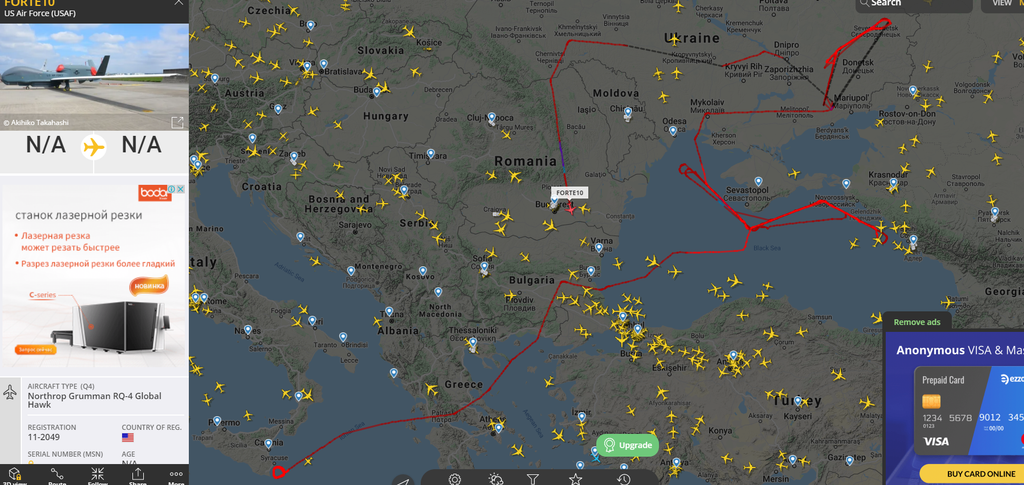Toggle the Route display for flight
This screenshot has width=1024, height=485.
click(x=57, y=476)
